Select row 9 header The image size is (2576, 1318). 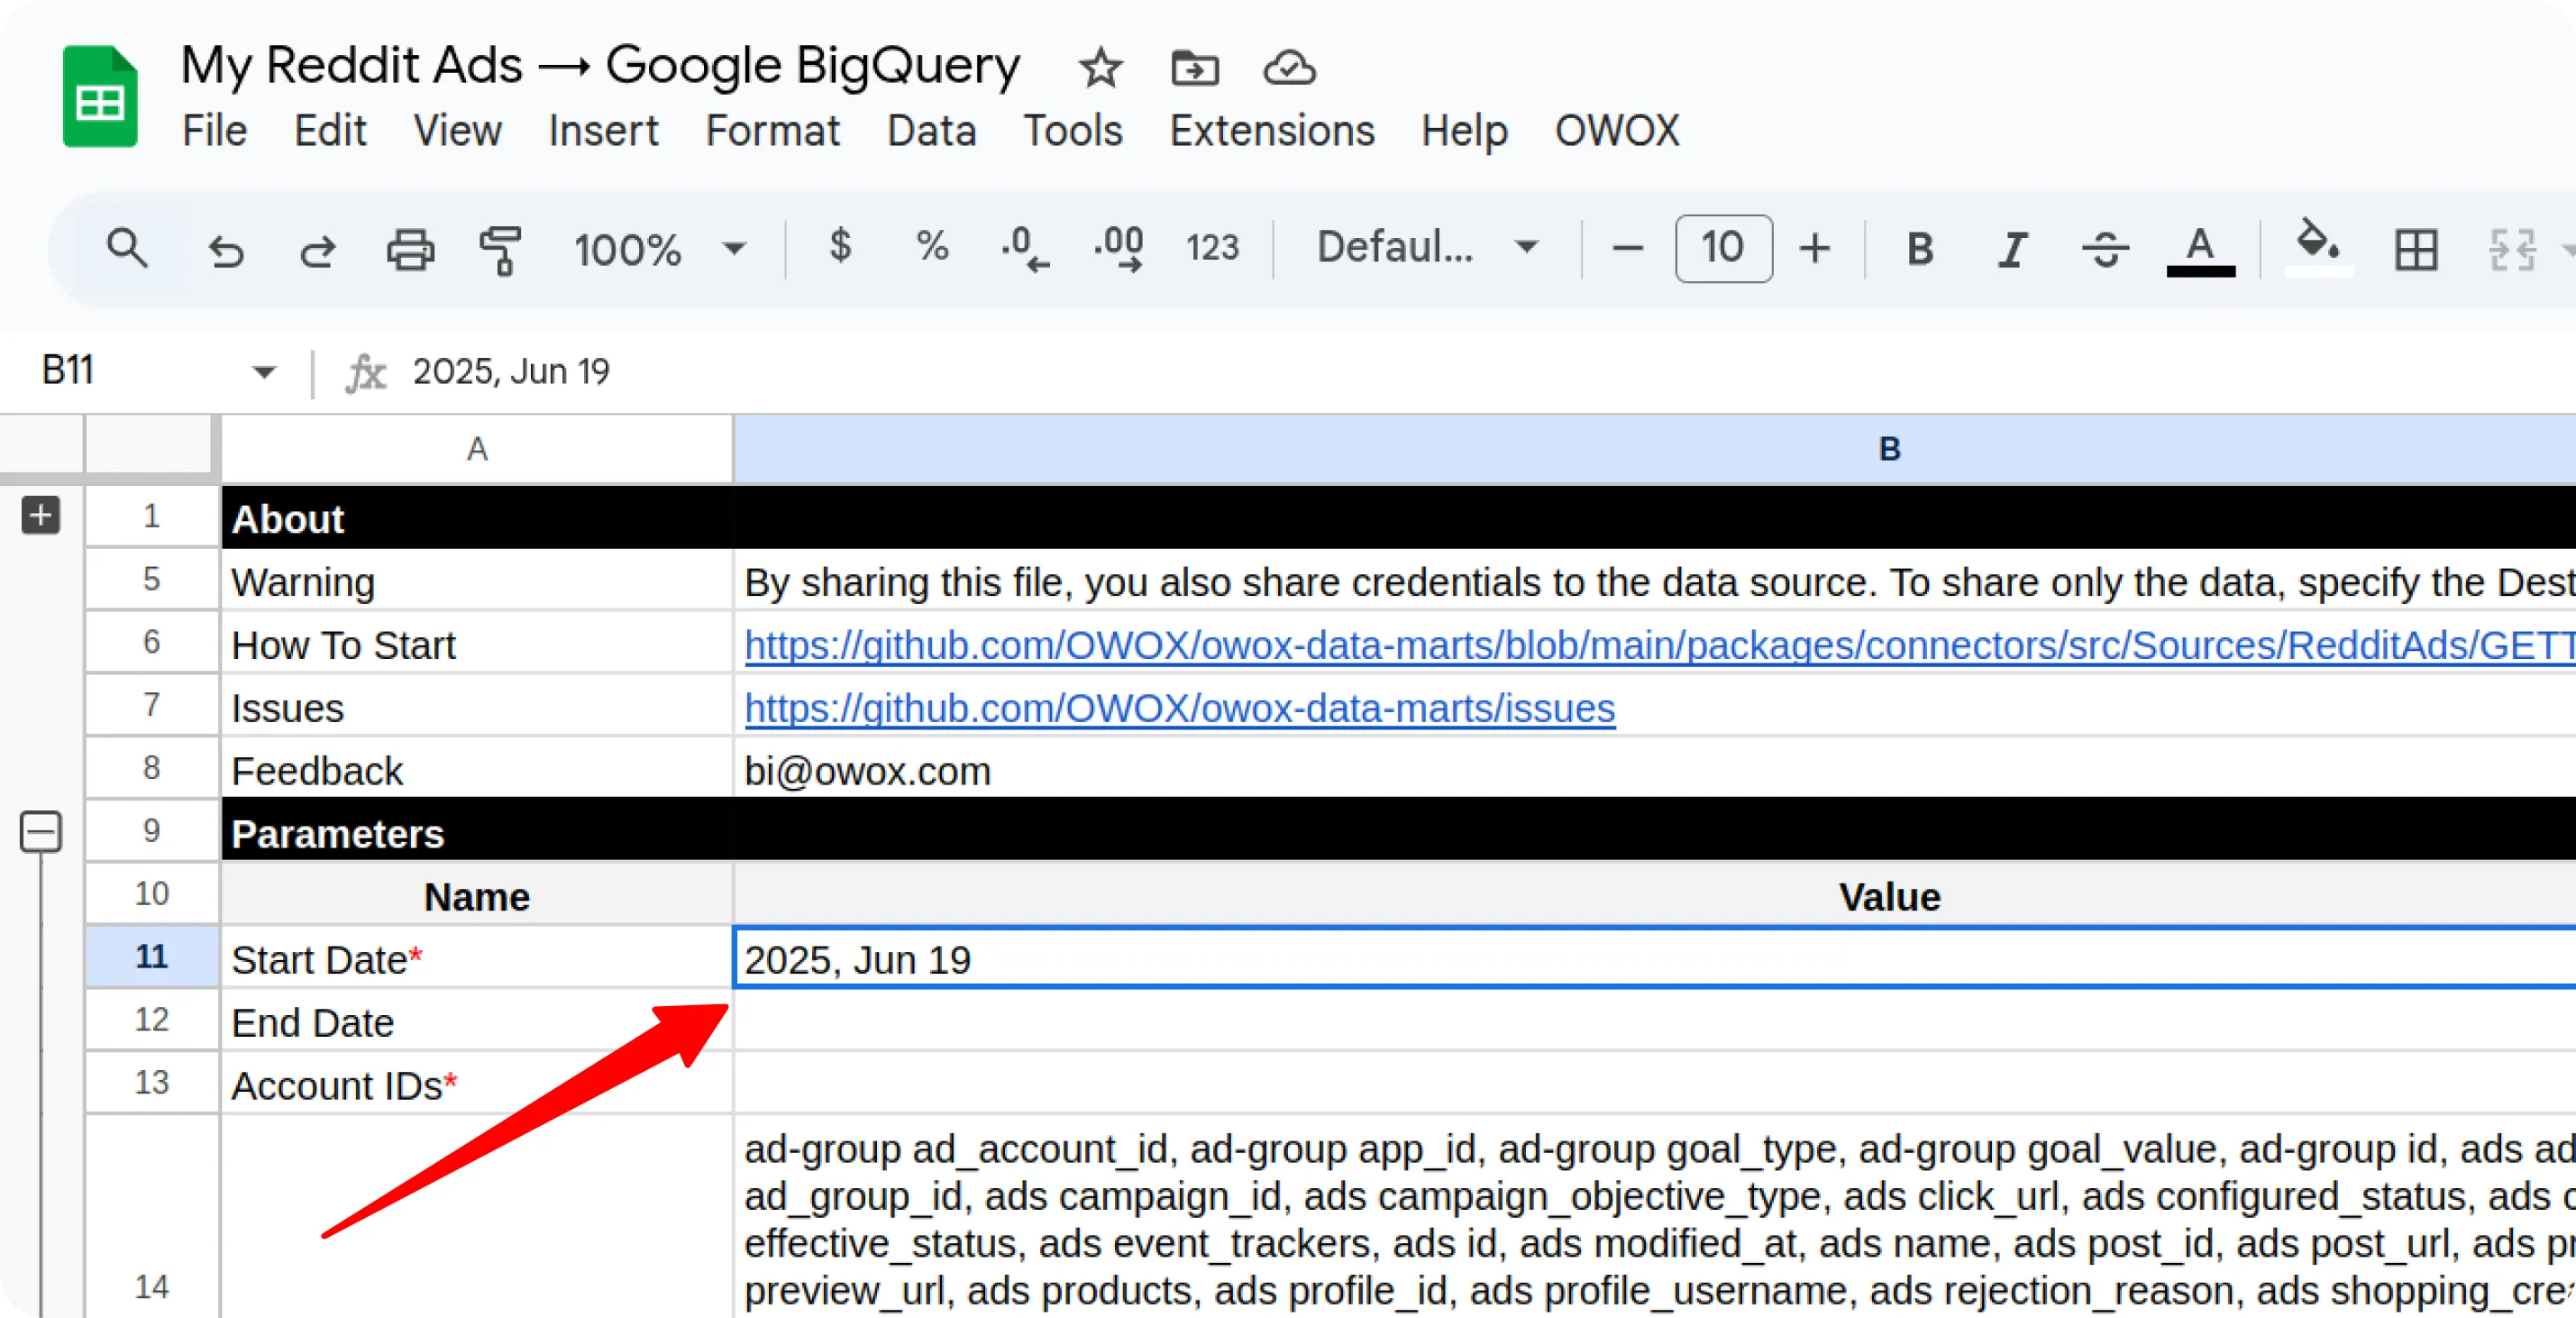point(151,831)
